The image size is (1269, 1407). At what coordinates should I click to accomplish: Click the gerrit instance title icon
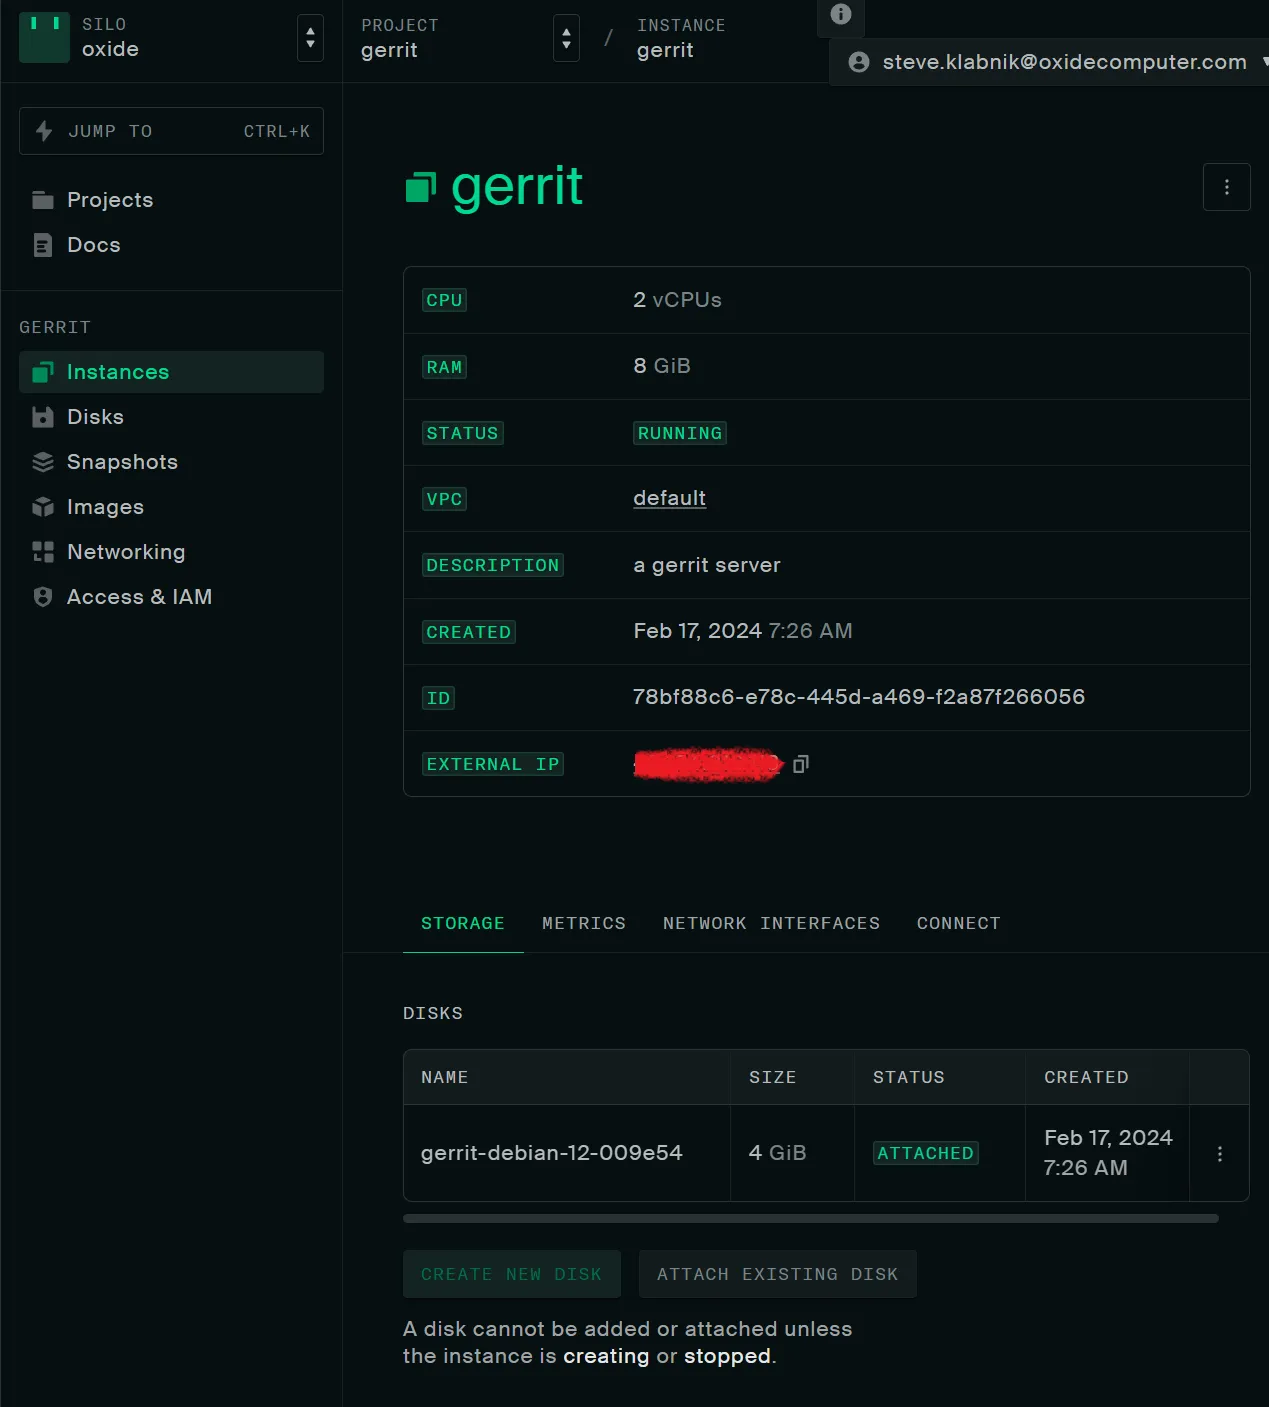421,187
